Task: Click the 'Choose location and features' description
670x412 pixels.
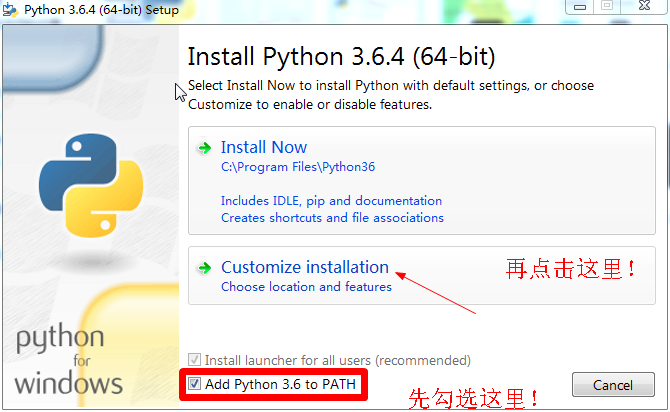Action: [306, 287]
